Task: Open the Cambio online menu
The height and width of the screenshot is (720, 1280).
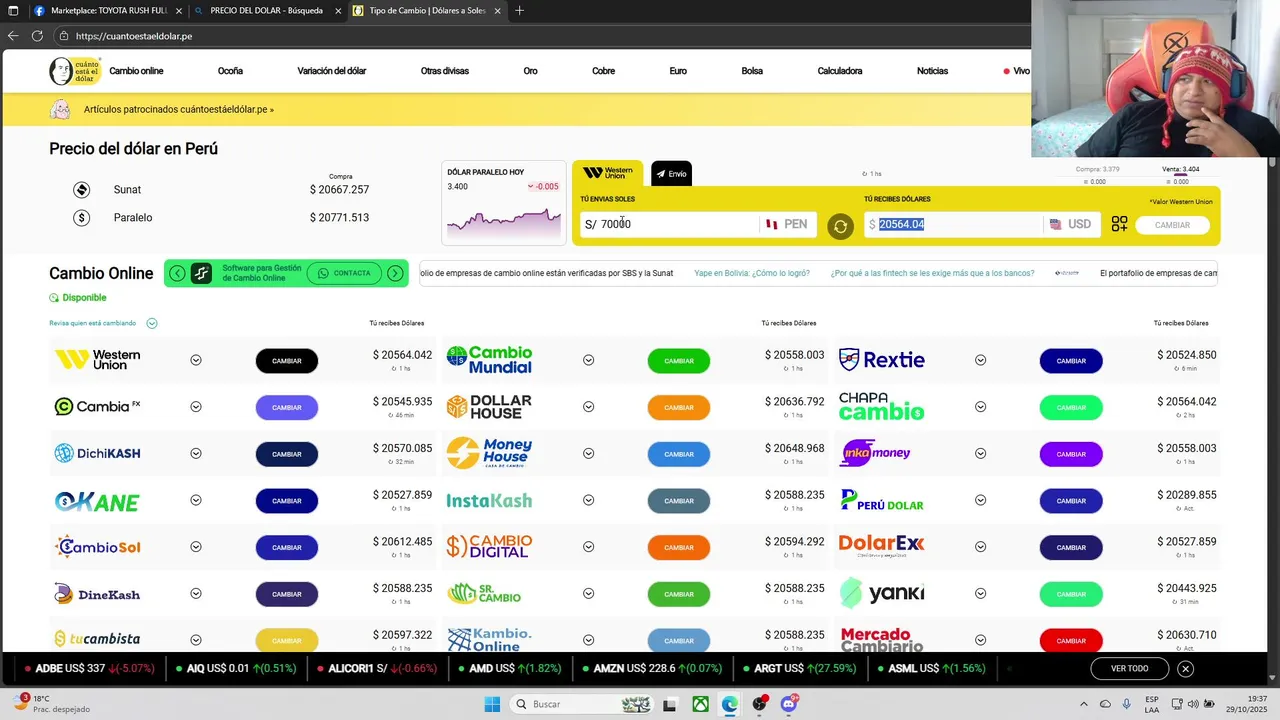Action: (x=136, y=71)
